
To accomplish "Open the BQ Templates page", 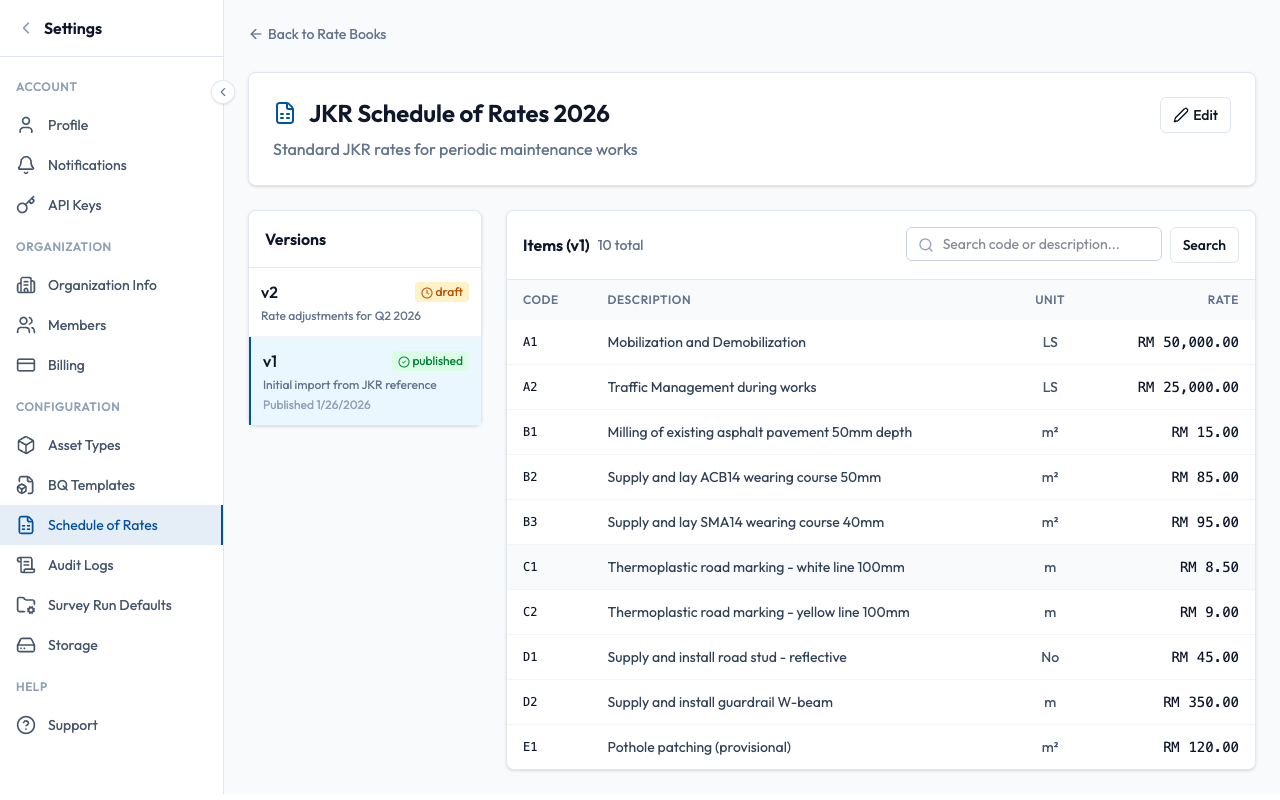I will (91, 485).
